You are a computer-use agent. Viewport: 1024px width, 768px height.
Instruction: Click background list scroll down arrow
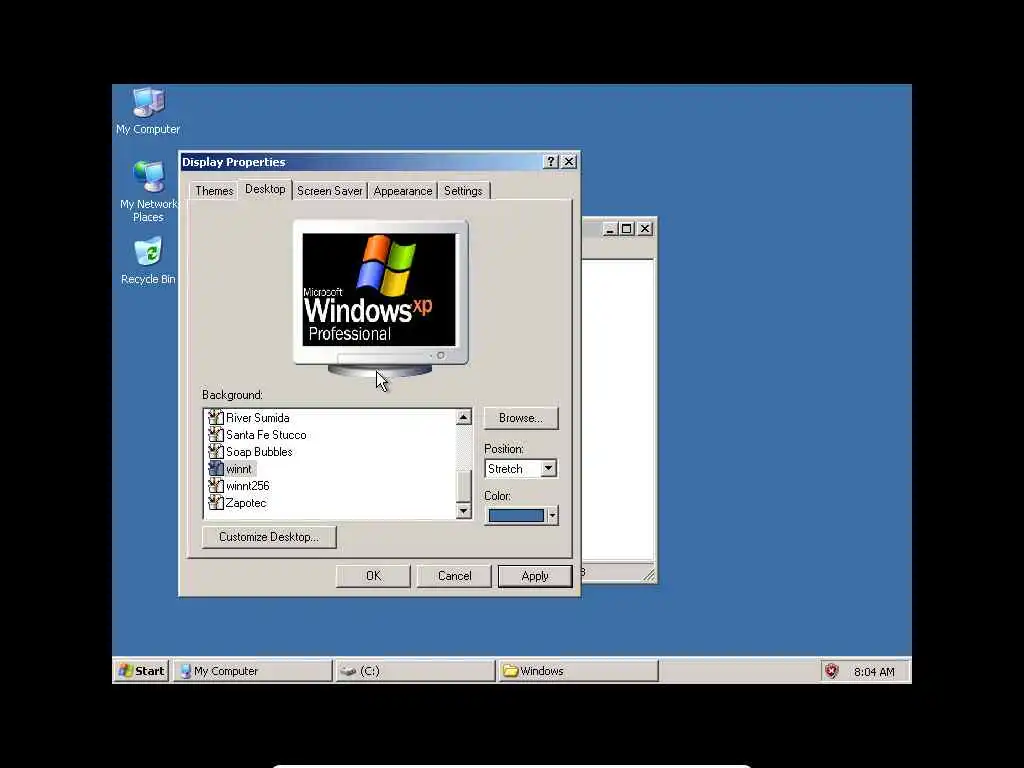tap(464, 511)
